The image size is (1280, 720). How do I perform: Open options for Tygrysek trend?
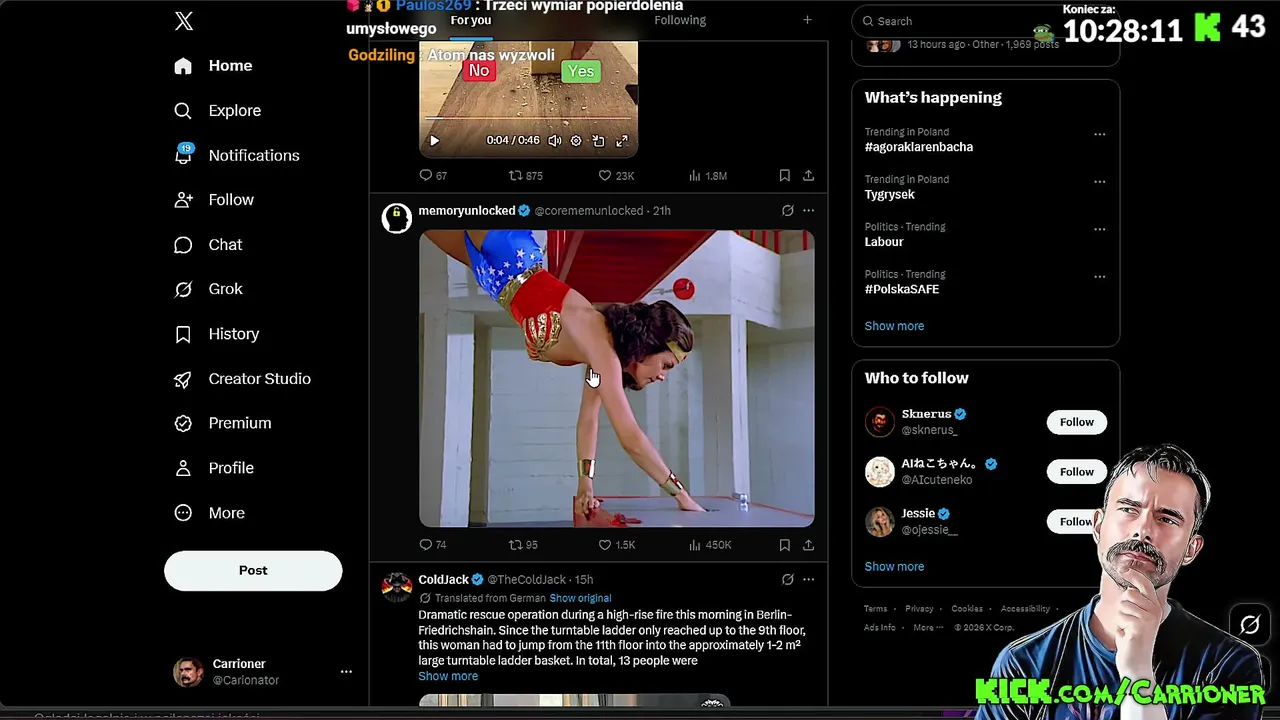click(x=1099, y=182)
